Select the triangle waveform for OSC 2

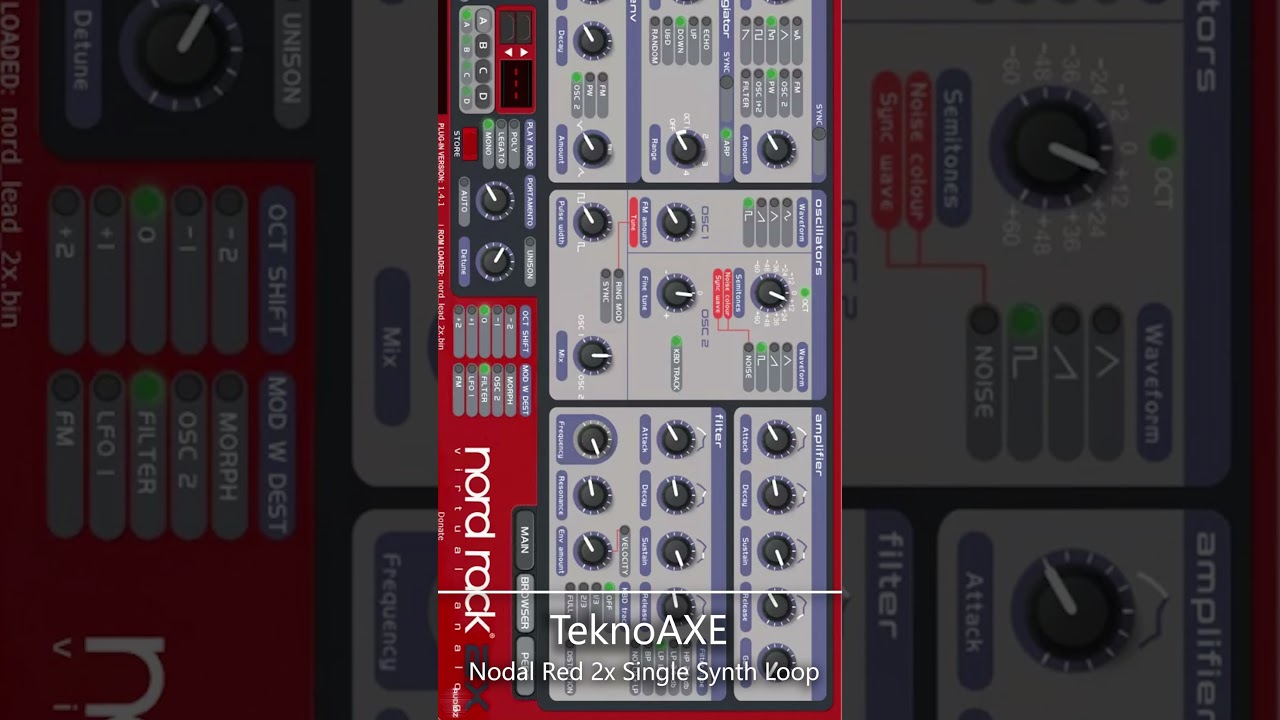pos(787,367)
